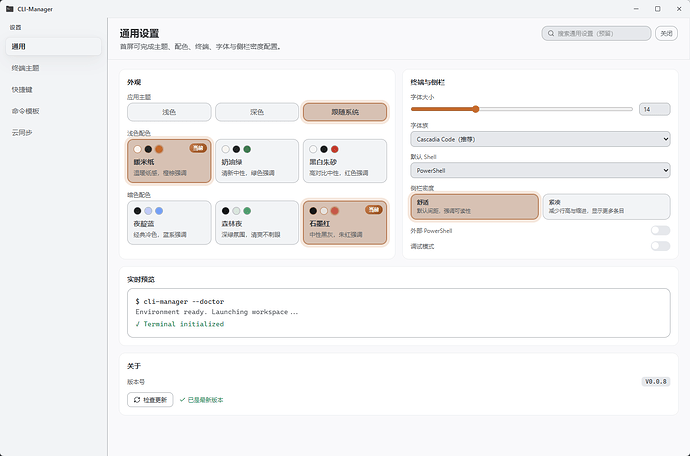690x456 pixels.
Task: Click the blue swatch in 夜靛蓝 card
Action: click(159, 211)
